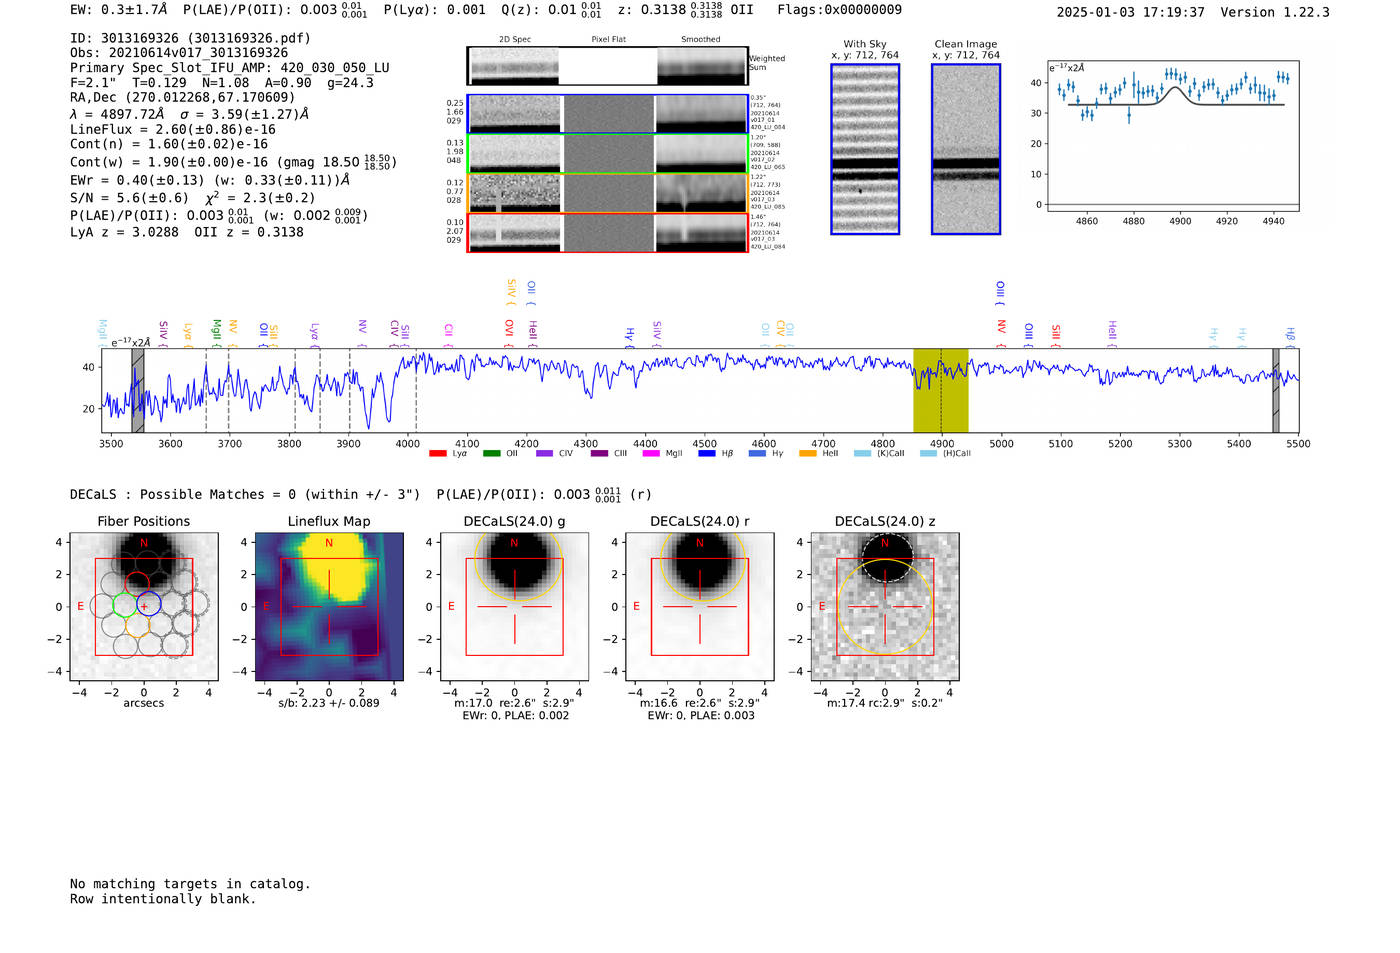Click the RA,Dec coordinates text
Image resolution: width=1400 pixels, height=953 pixels.
click(183, 98)
